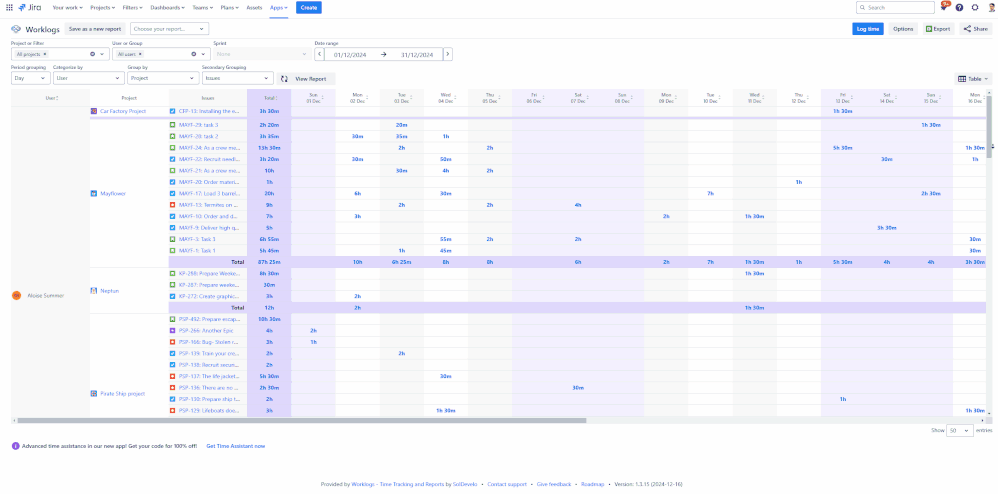Viewport: 998px width, 494px height.
Task: Open the Choose your report dropdown
Action: click(x=169, y=29)
